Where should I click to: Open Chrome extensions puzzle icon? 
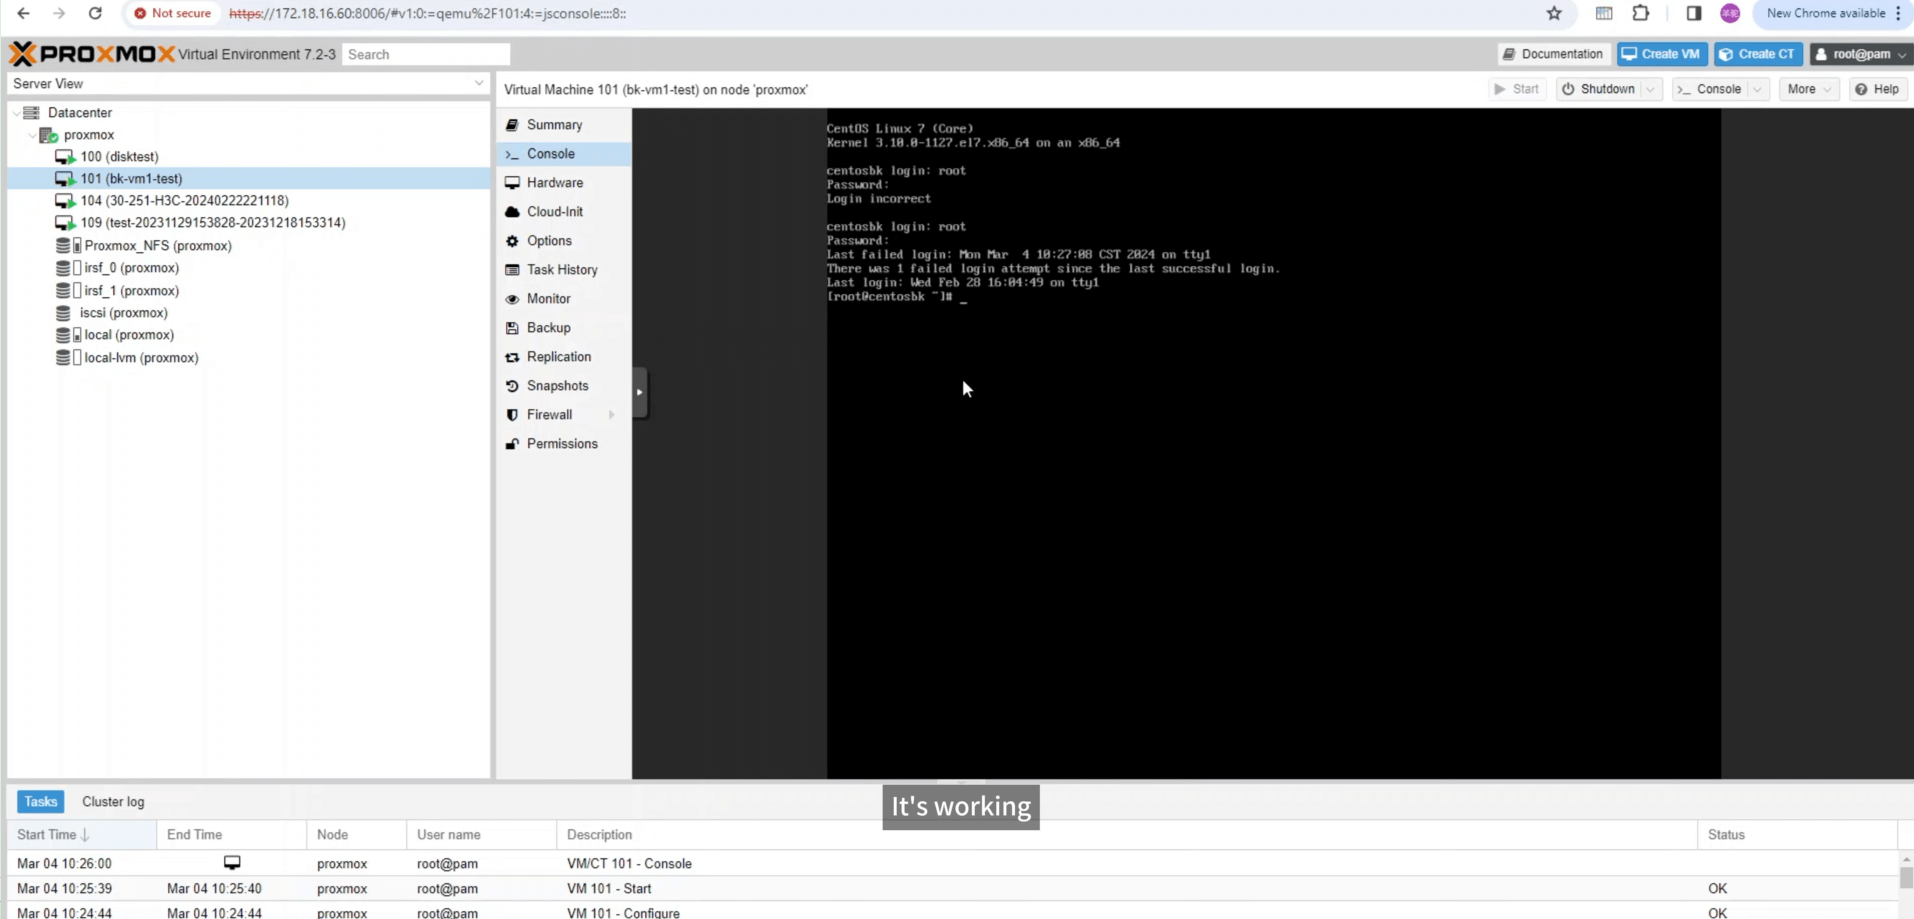[1641, 13]
